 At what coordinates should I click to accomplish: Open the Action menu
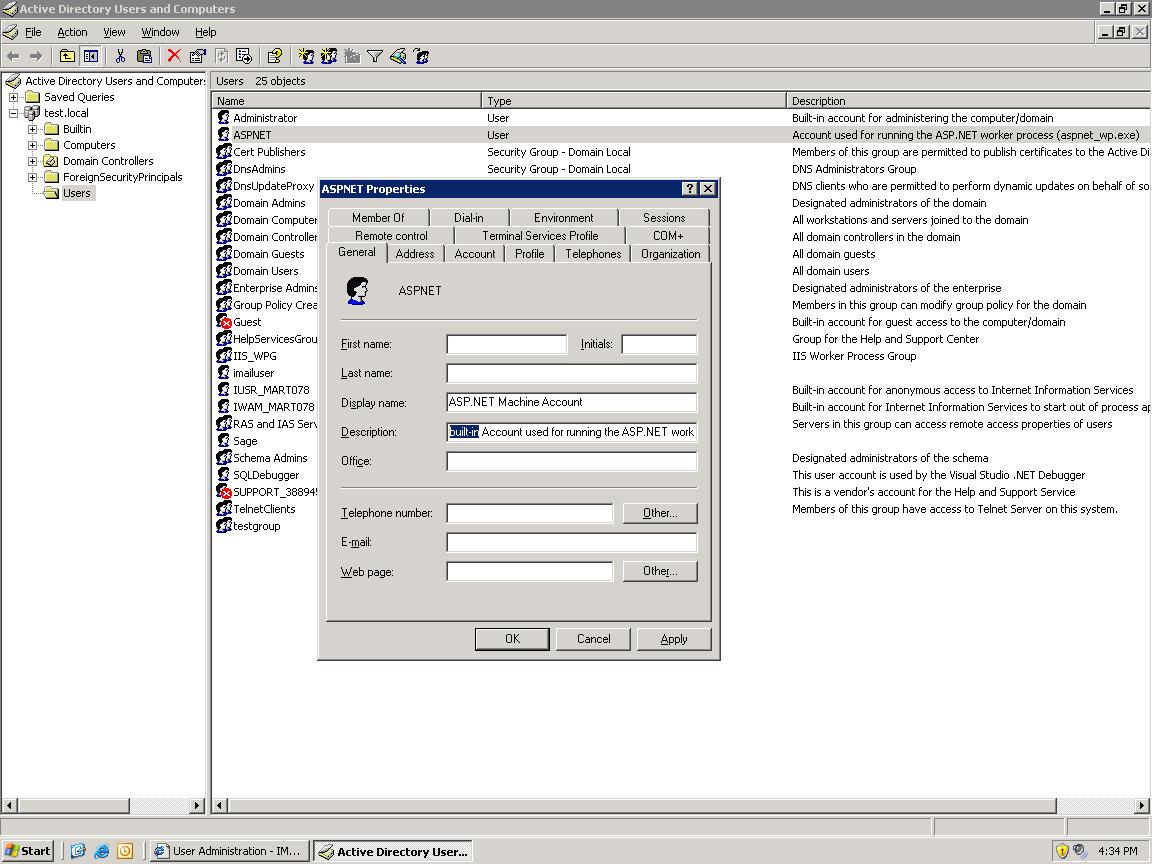coord(72,32)
